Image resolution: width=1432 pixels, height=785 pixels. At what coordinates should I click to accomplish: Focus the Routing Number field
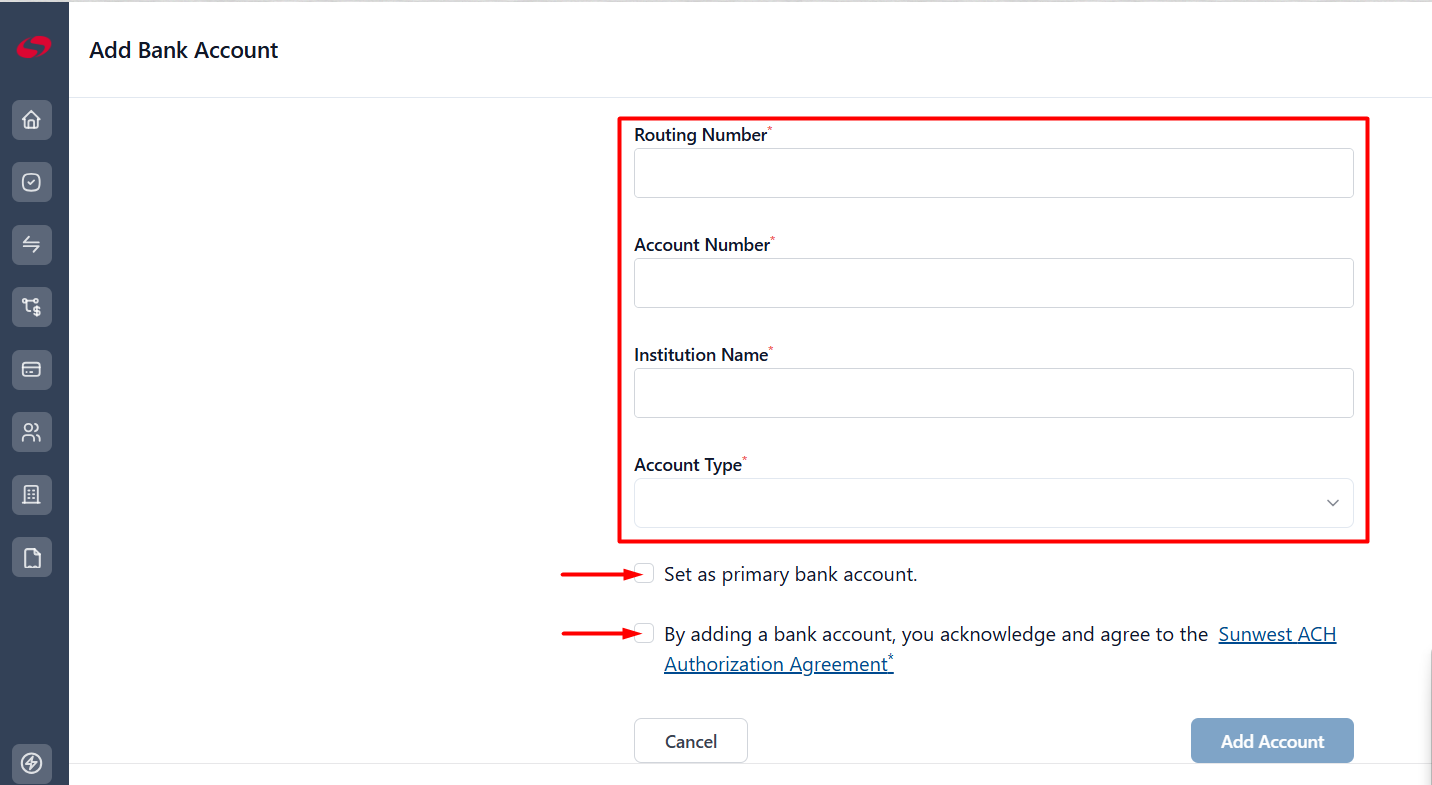pyautogui.click(x=994, y=173)
